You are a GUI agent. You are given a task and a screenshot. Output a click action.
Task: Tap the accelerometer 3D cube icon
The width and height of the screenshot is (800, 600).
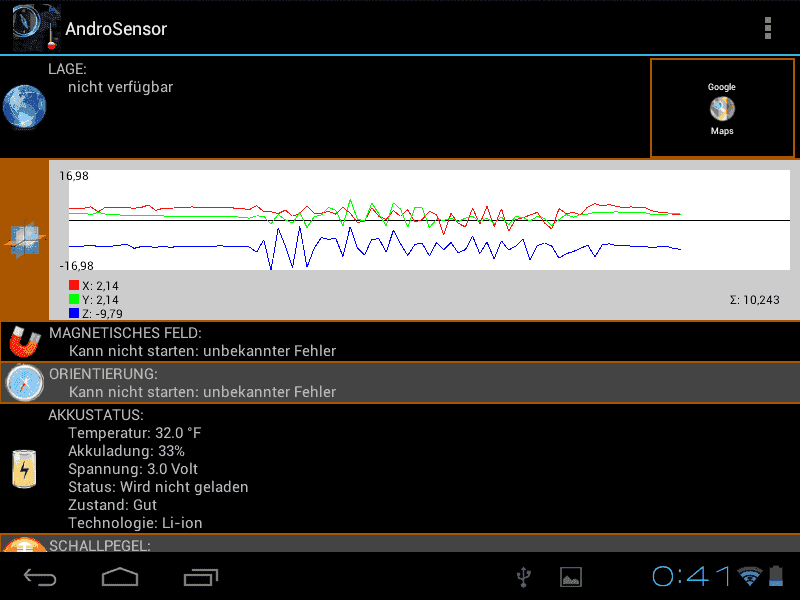click(25, 239)
